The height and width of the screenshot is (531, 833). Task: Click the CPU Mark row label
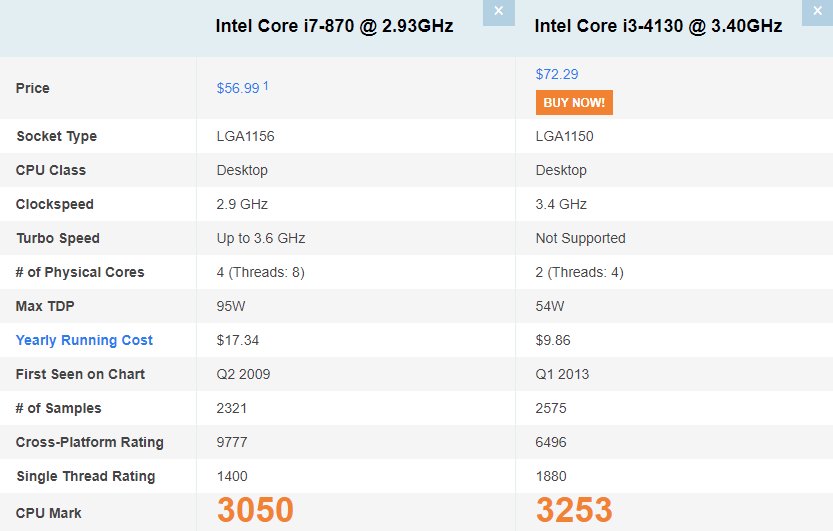pos(48,513)
